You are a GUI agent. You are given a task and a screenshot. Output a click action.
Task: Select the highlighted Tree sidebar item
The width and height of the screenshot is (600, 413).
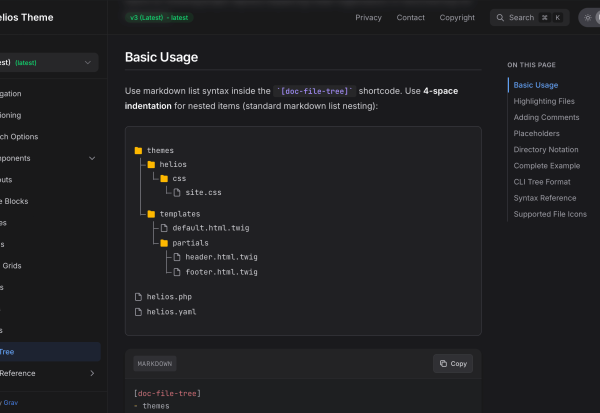(x=50, y=352)
